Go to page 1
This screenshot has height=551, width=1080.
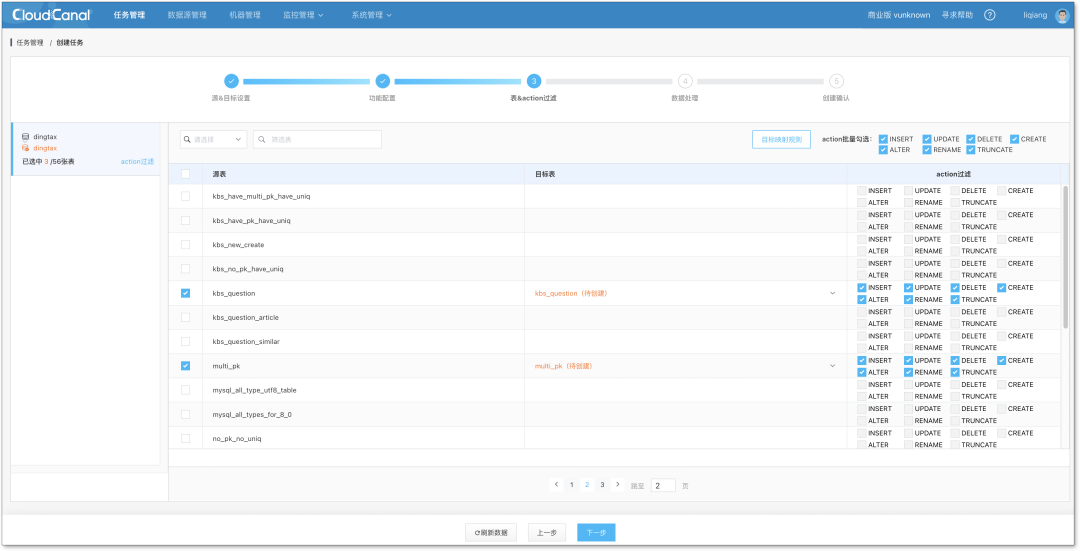pos(572,485)
